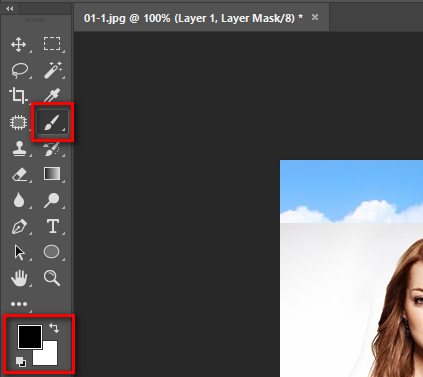The width and height of the screenshot is (423, 377).
Task: Pick the Eyedropper tool
Action: point(52,96)
